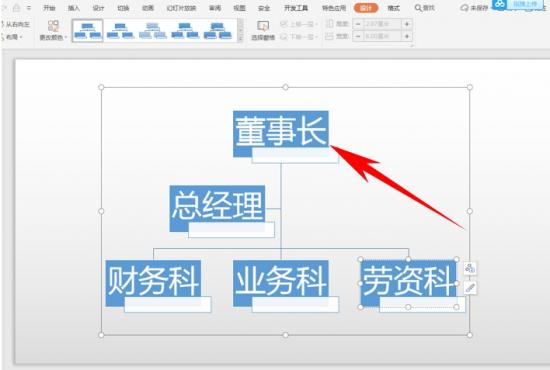Open the 选择窗格 selection pane
This screenshot has width=550, height=370.
coord(263,31)
